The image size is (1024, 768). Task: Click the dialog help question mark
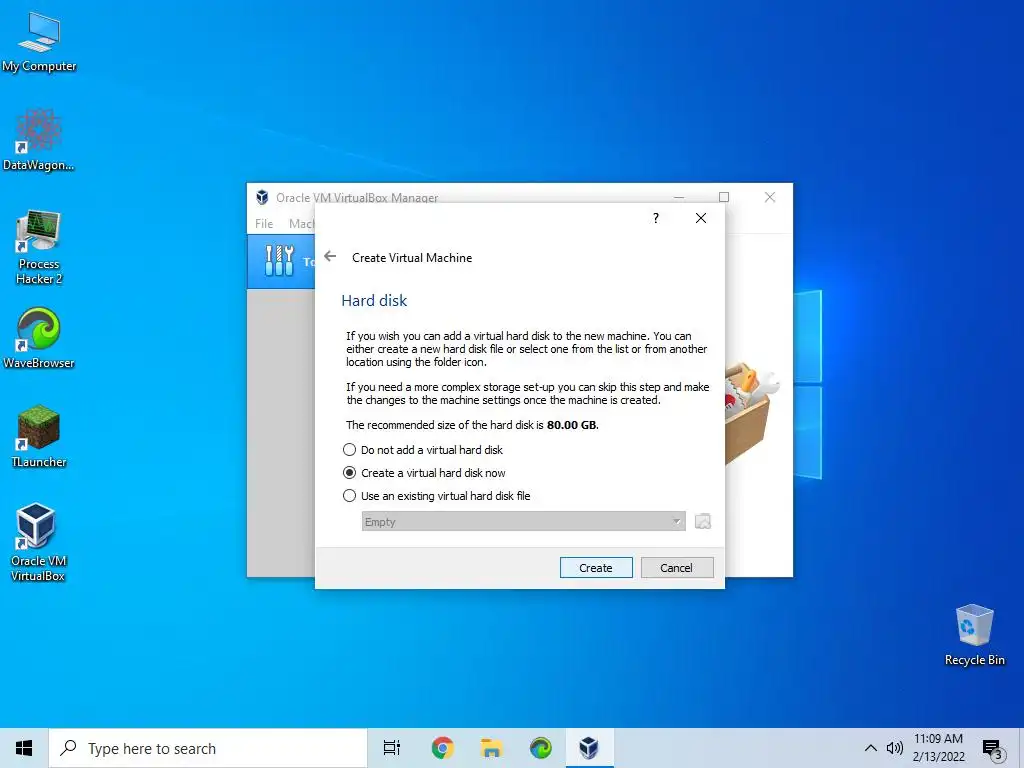656,218
